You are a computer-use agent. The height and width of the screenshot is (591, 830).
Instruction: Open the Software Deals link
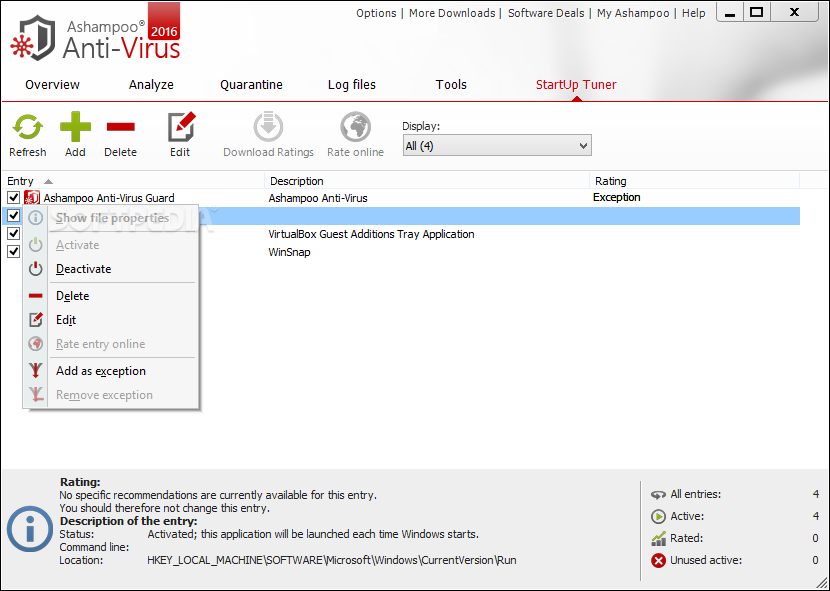[x=546, y=13]
